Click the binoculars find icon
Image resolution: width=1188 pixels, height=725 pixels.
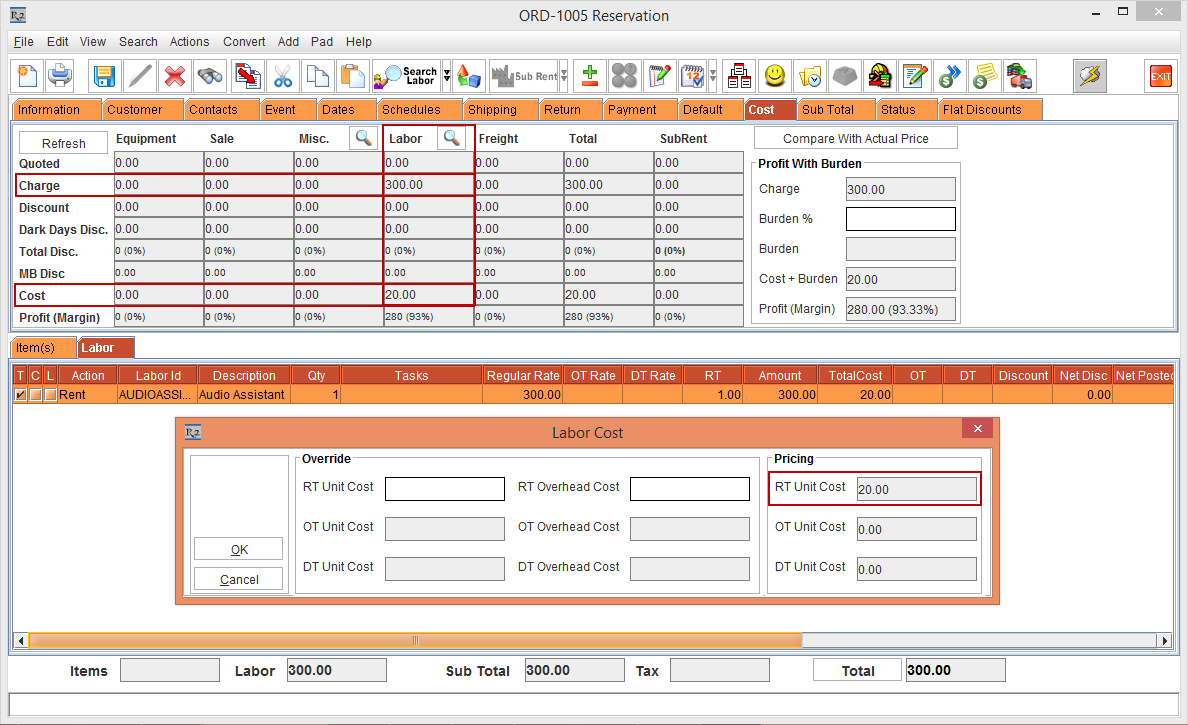[210, 76]
